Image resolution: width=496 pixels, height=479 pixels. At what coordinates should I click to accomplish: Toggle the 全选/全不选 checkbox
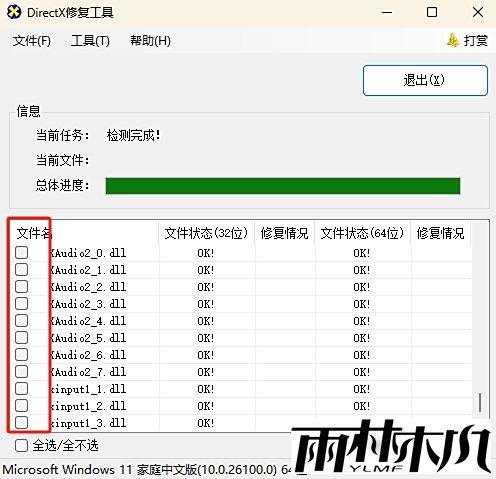click(x=21, y=445)
